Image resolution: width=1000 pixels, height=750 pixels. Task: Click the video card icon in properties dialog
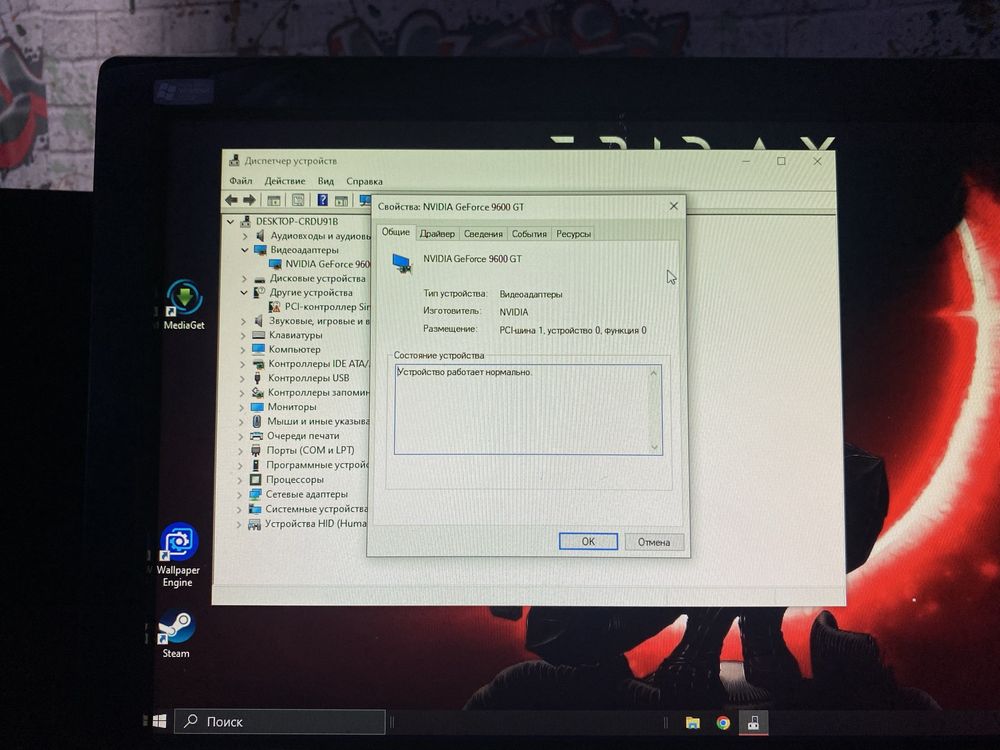[x=402, y=263]
